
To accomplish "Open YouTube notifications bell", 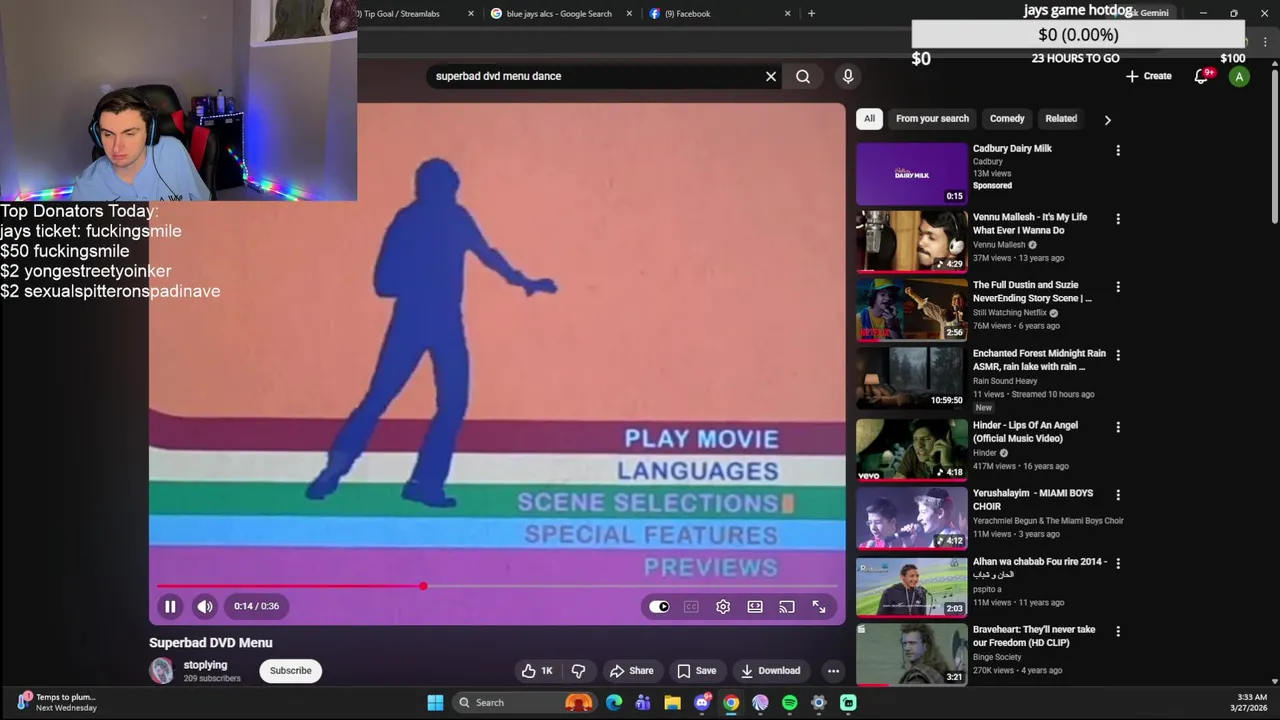I will tap(1202, 76).
